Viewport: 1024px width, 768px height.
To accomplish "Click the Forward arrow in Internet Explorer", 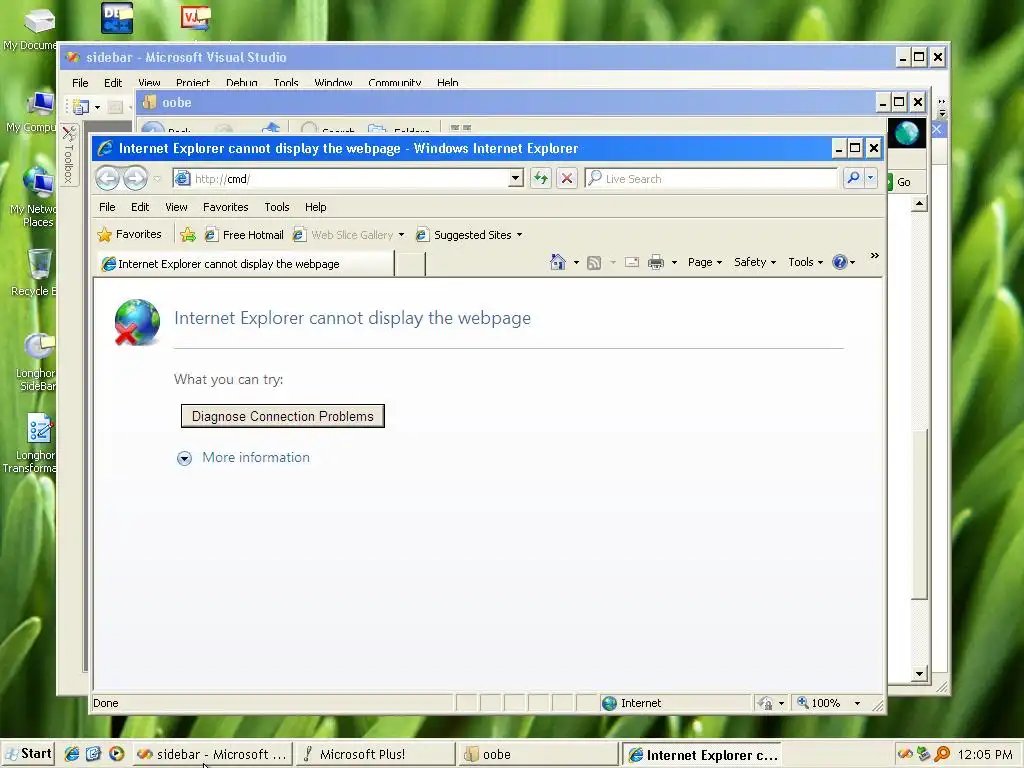I will (x=135, y=178).
